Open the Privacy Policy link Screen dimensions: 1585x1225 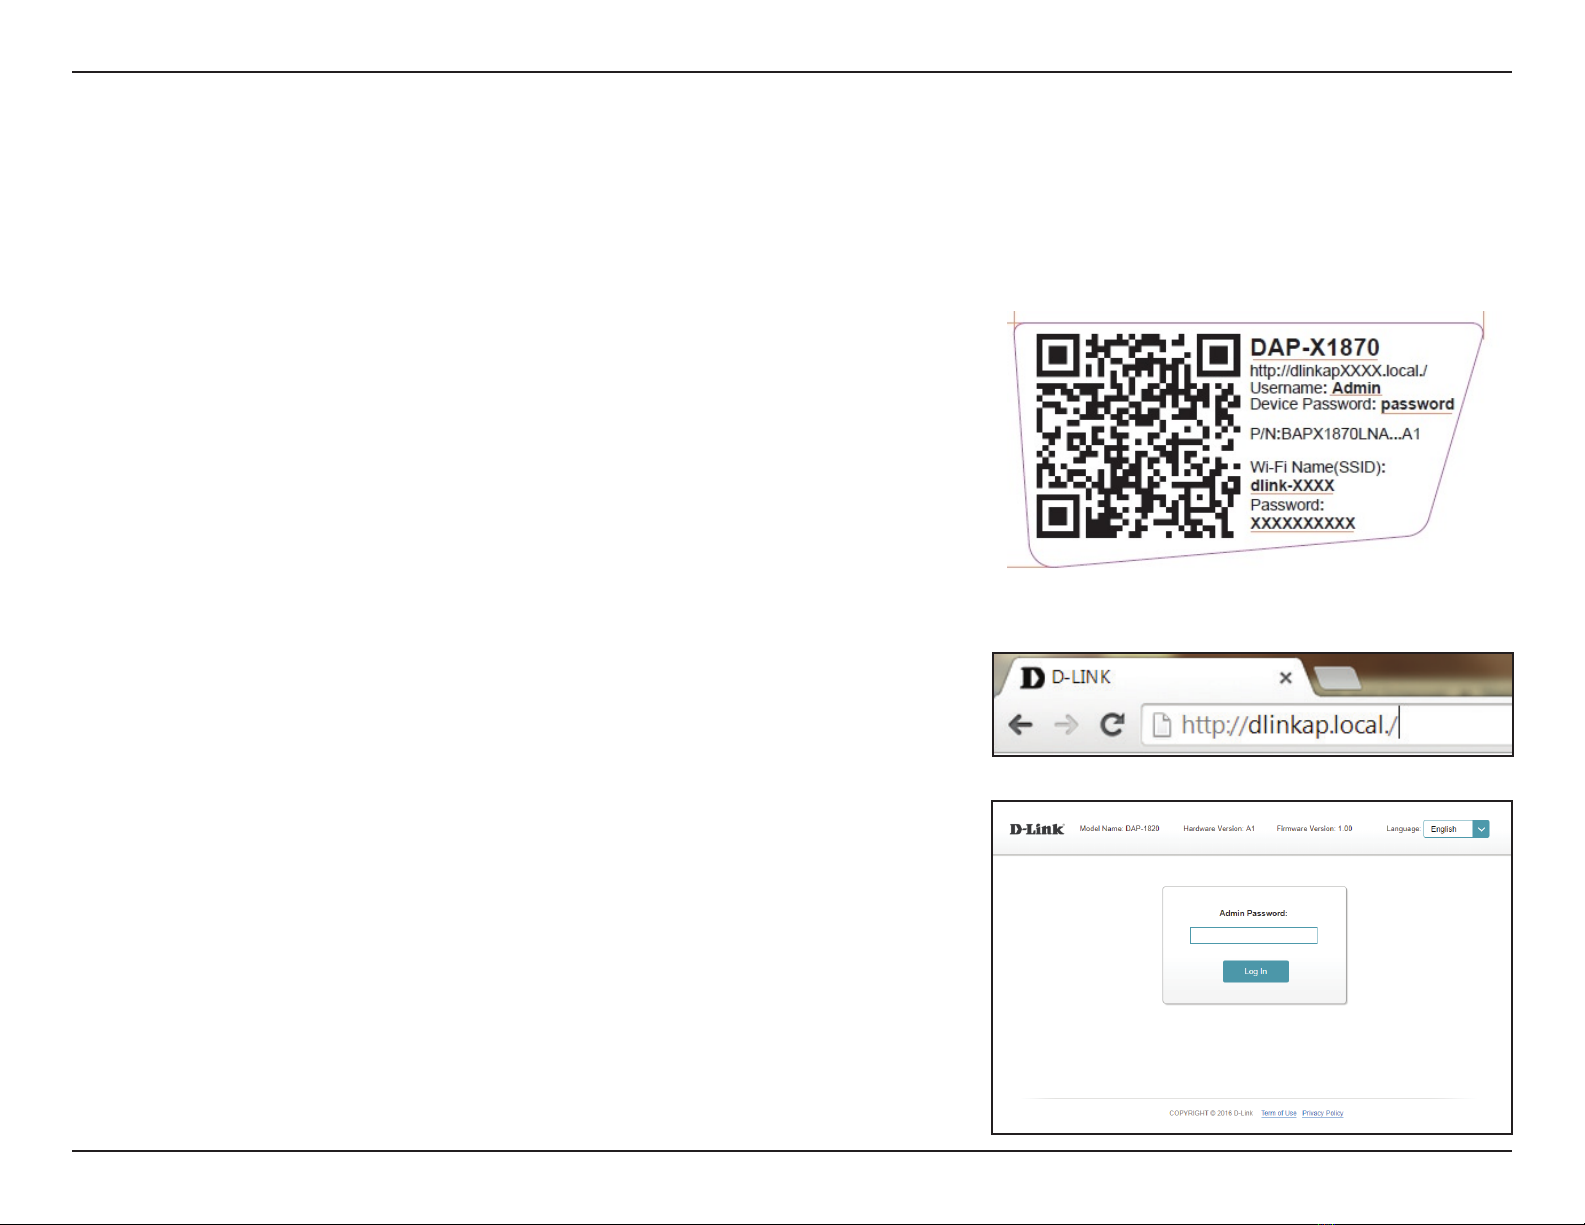(1323, 1113)
